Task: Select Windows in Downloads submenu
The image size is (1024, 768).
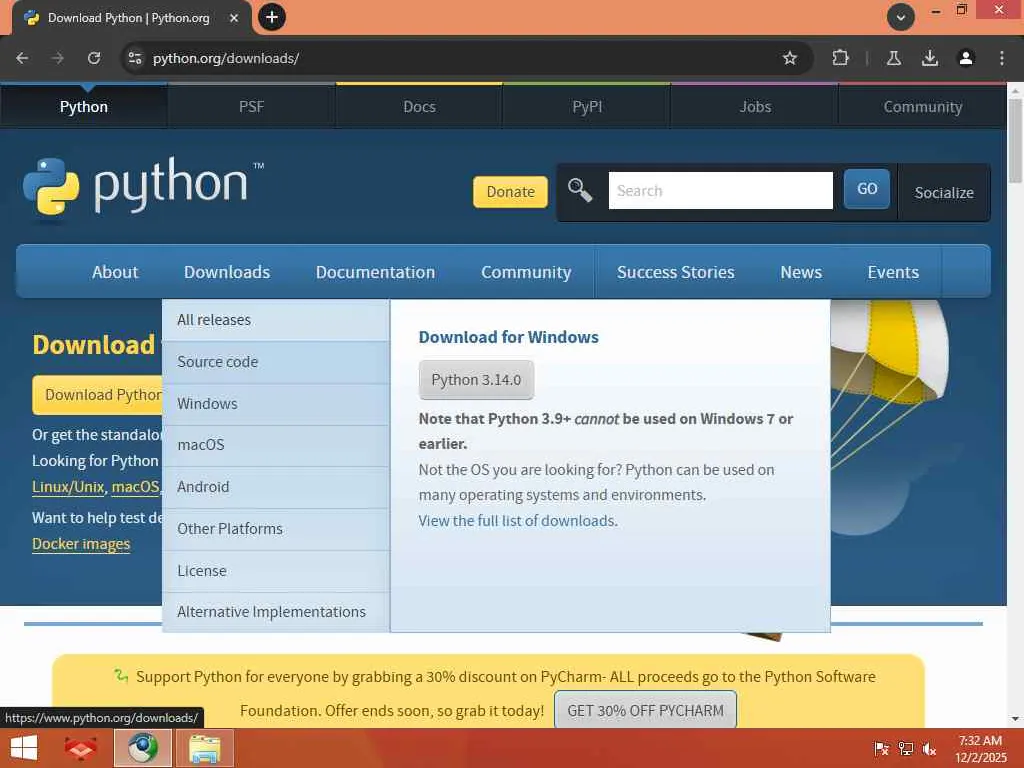Action: [x=276, y=404]
